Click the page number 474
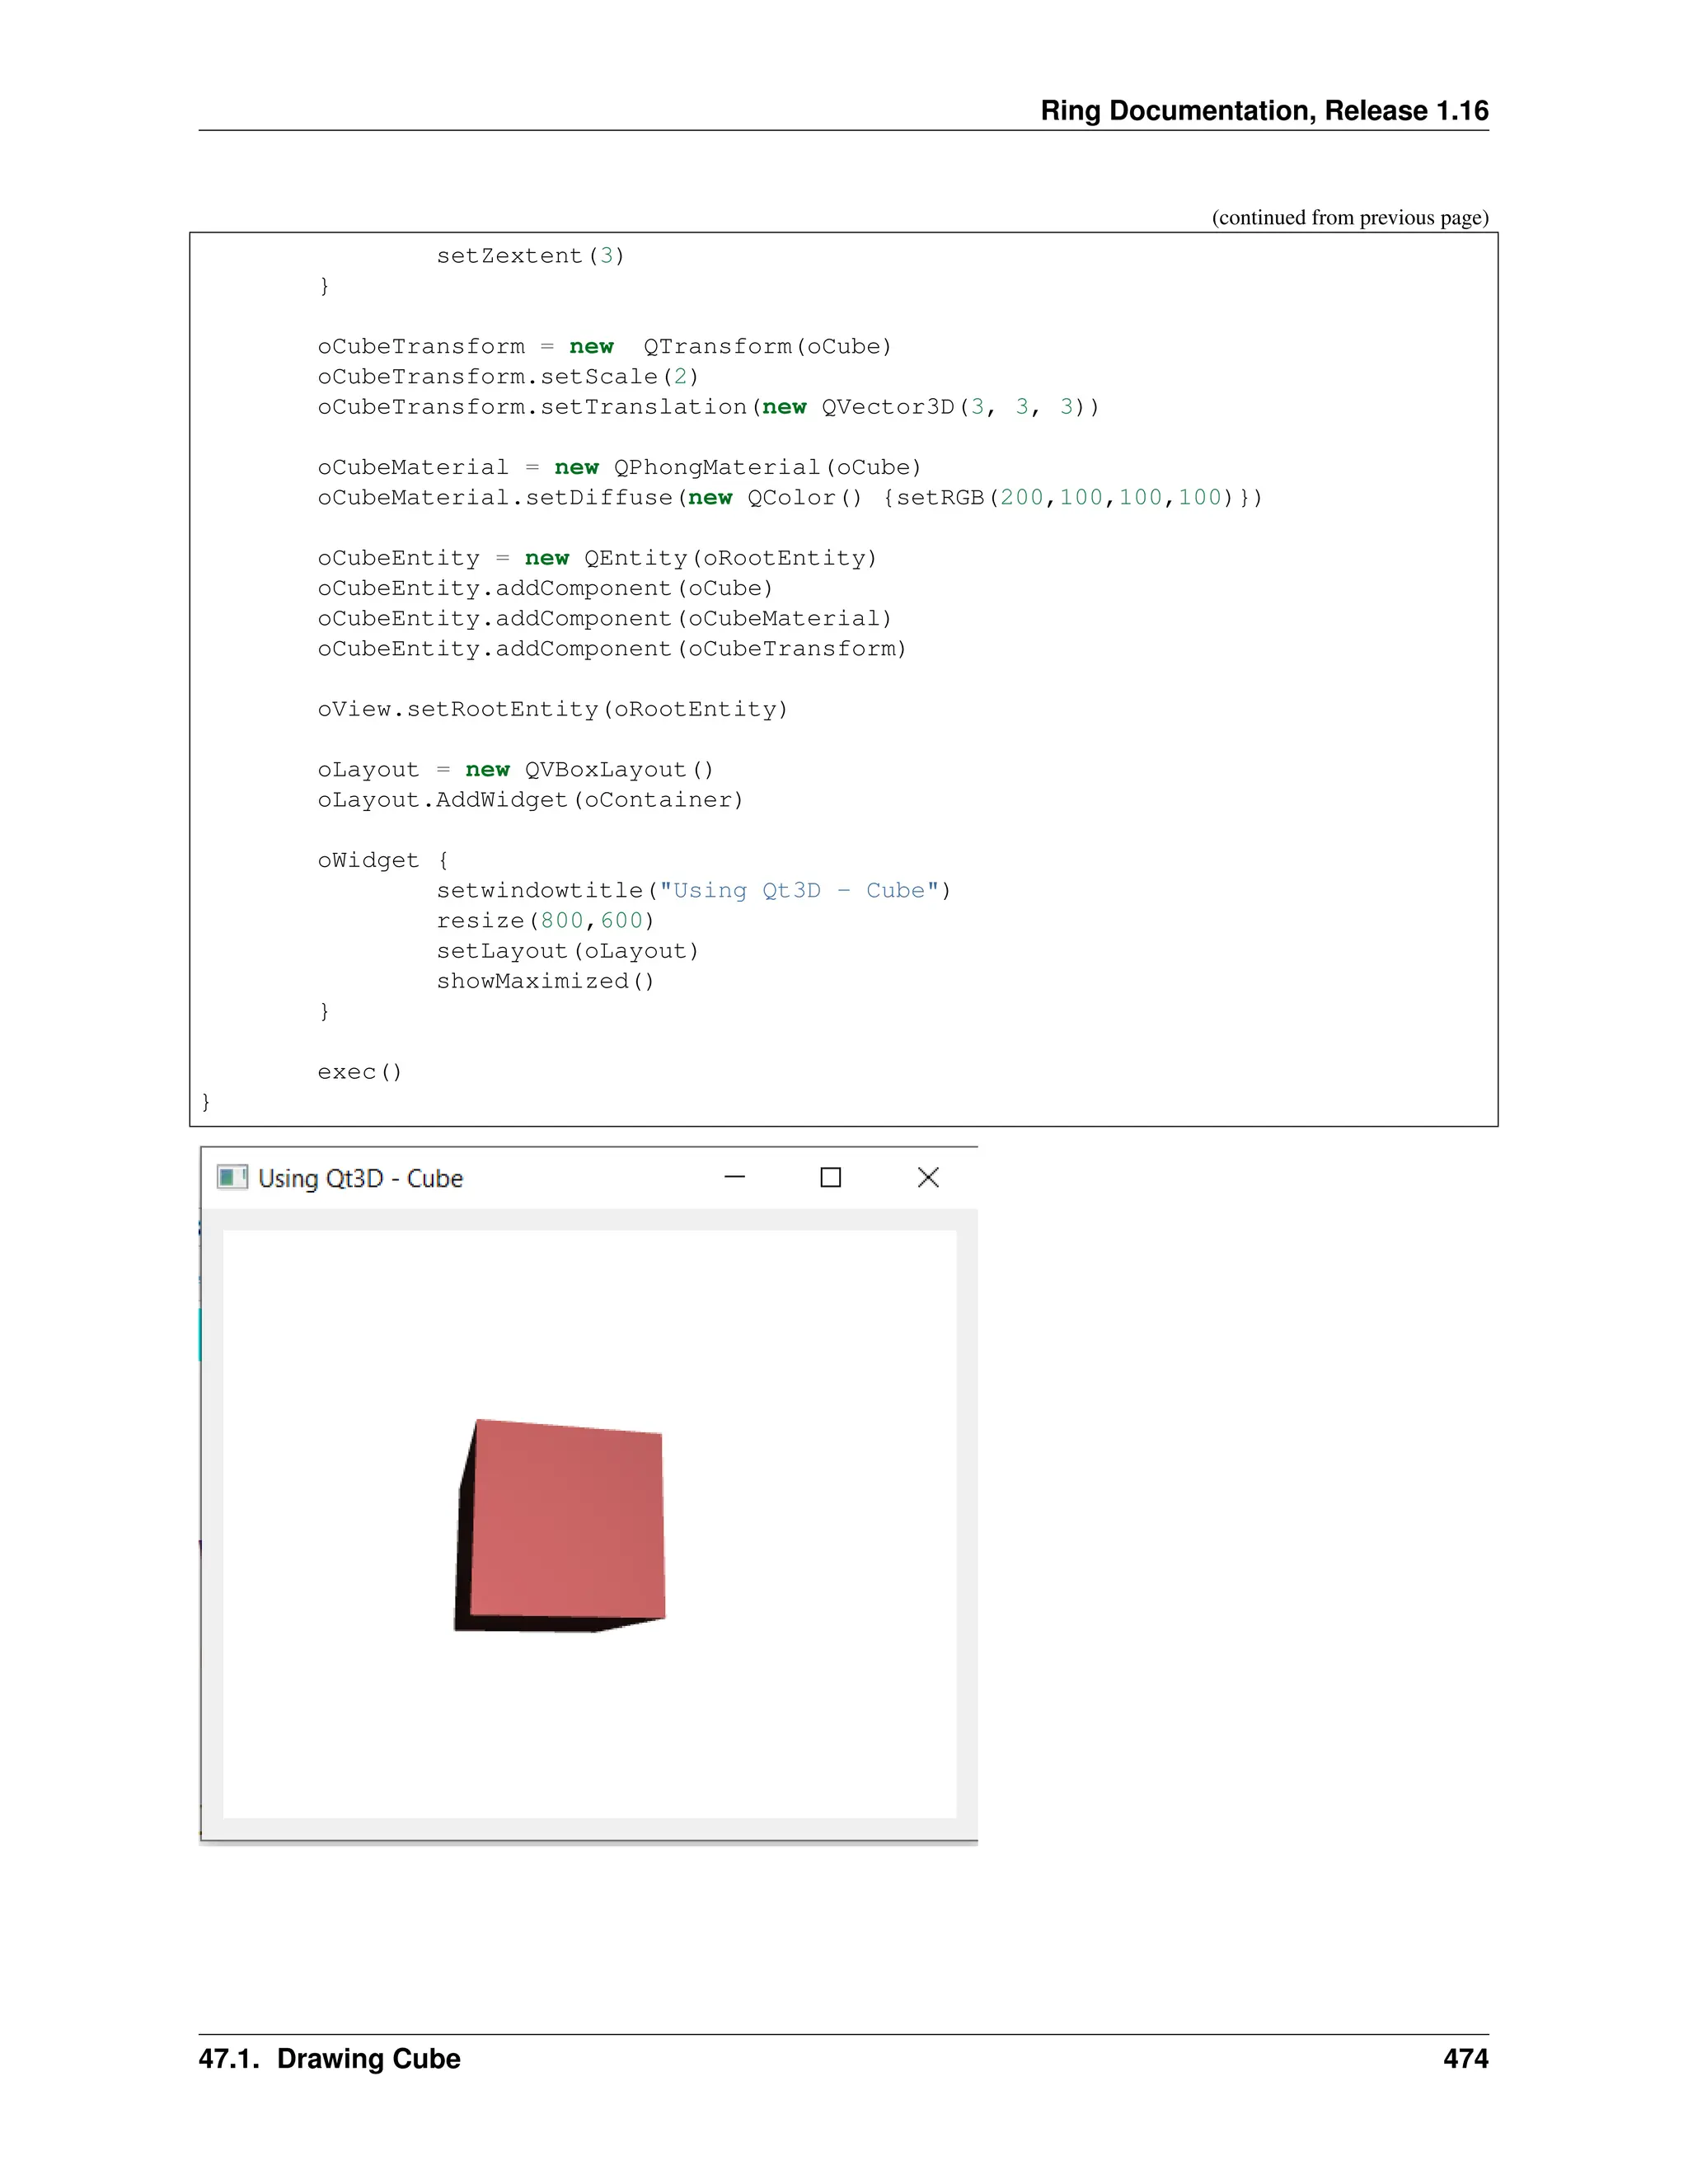1688x2184 pixels. click(1465, 2059)
